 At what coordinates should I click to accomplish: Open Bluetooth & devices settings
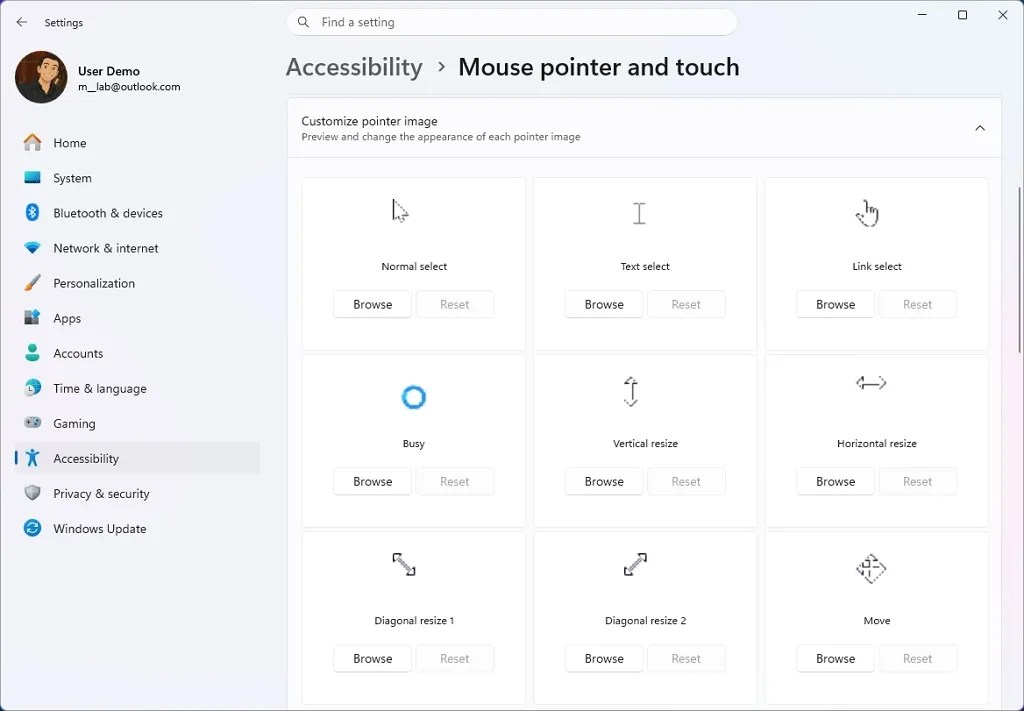[137, 213]
